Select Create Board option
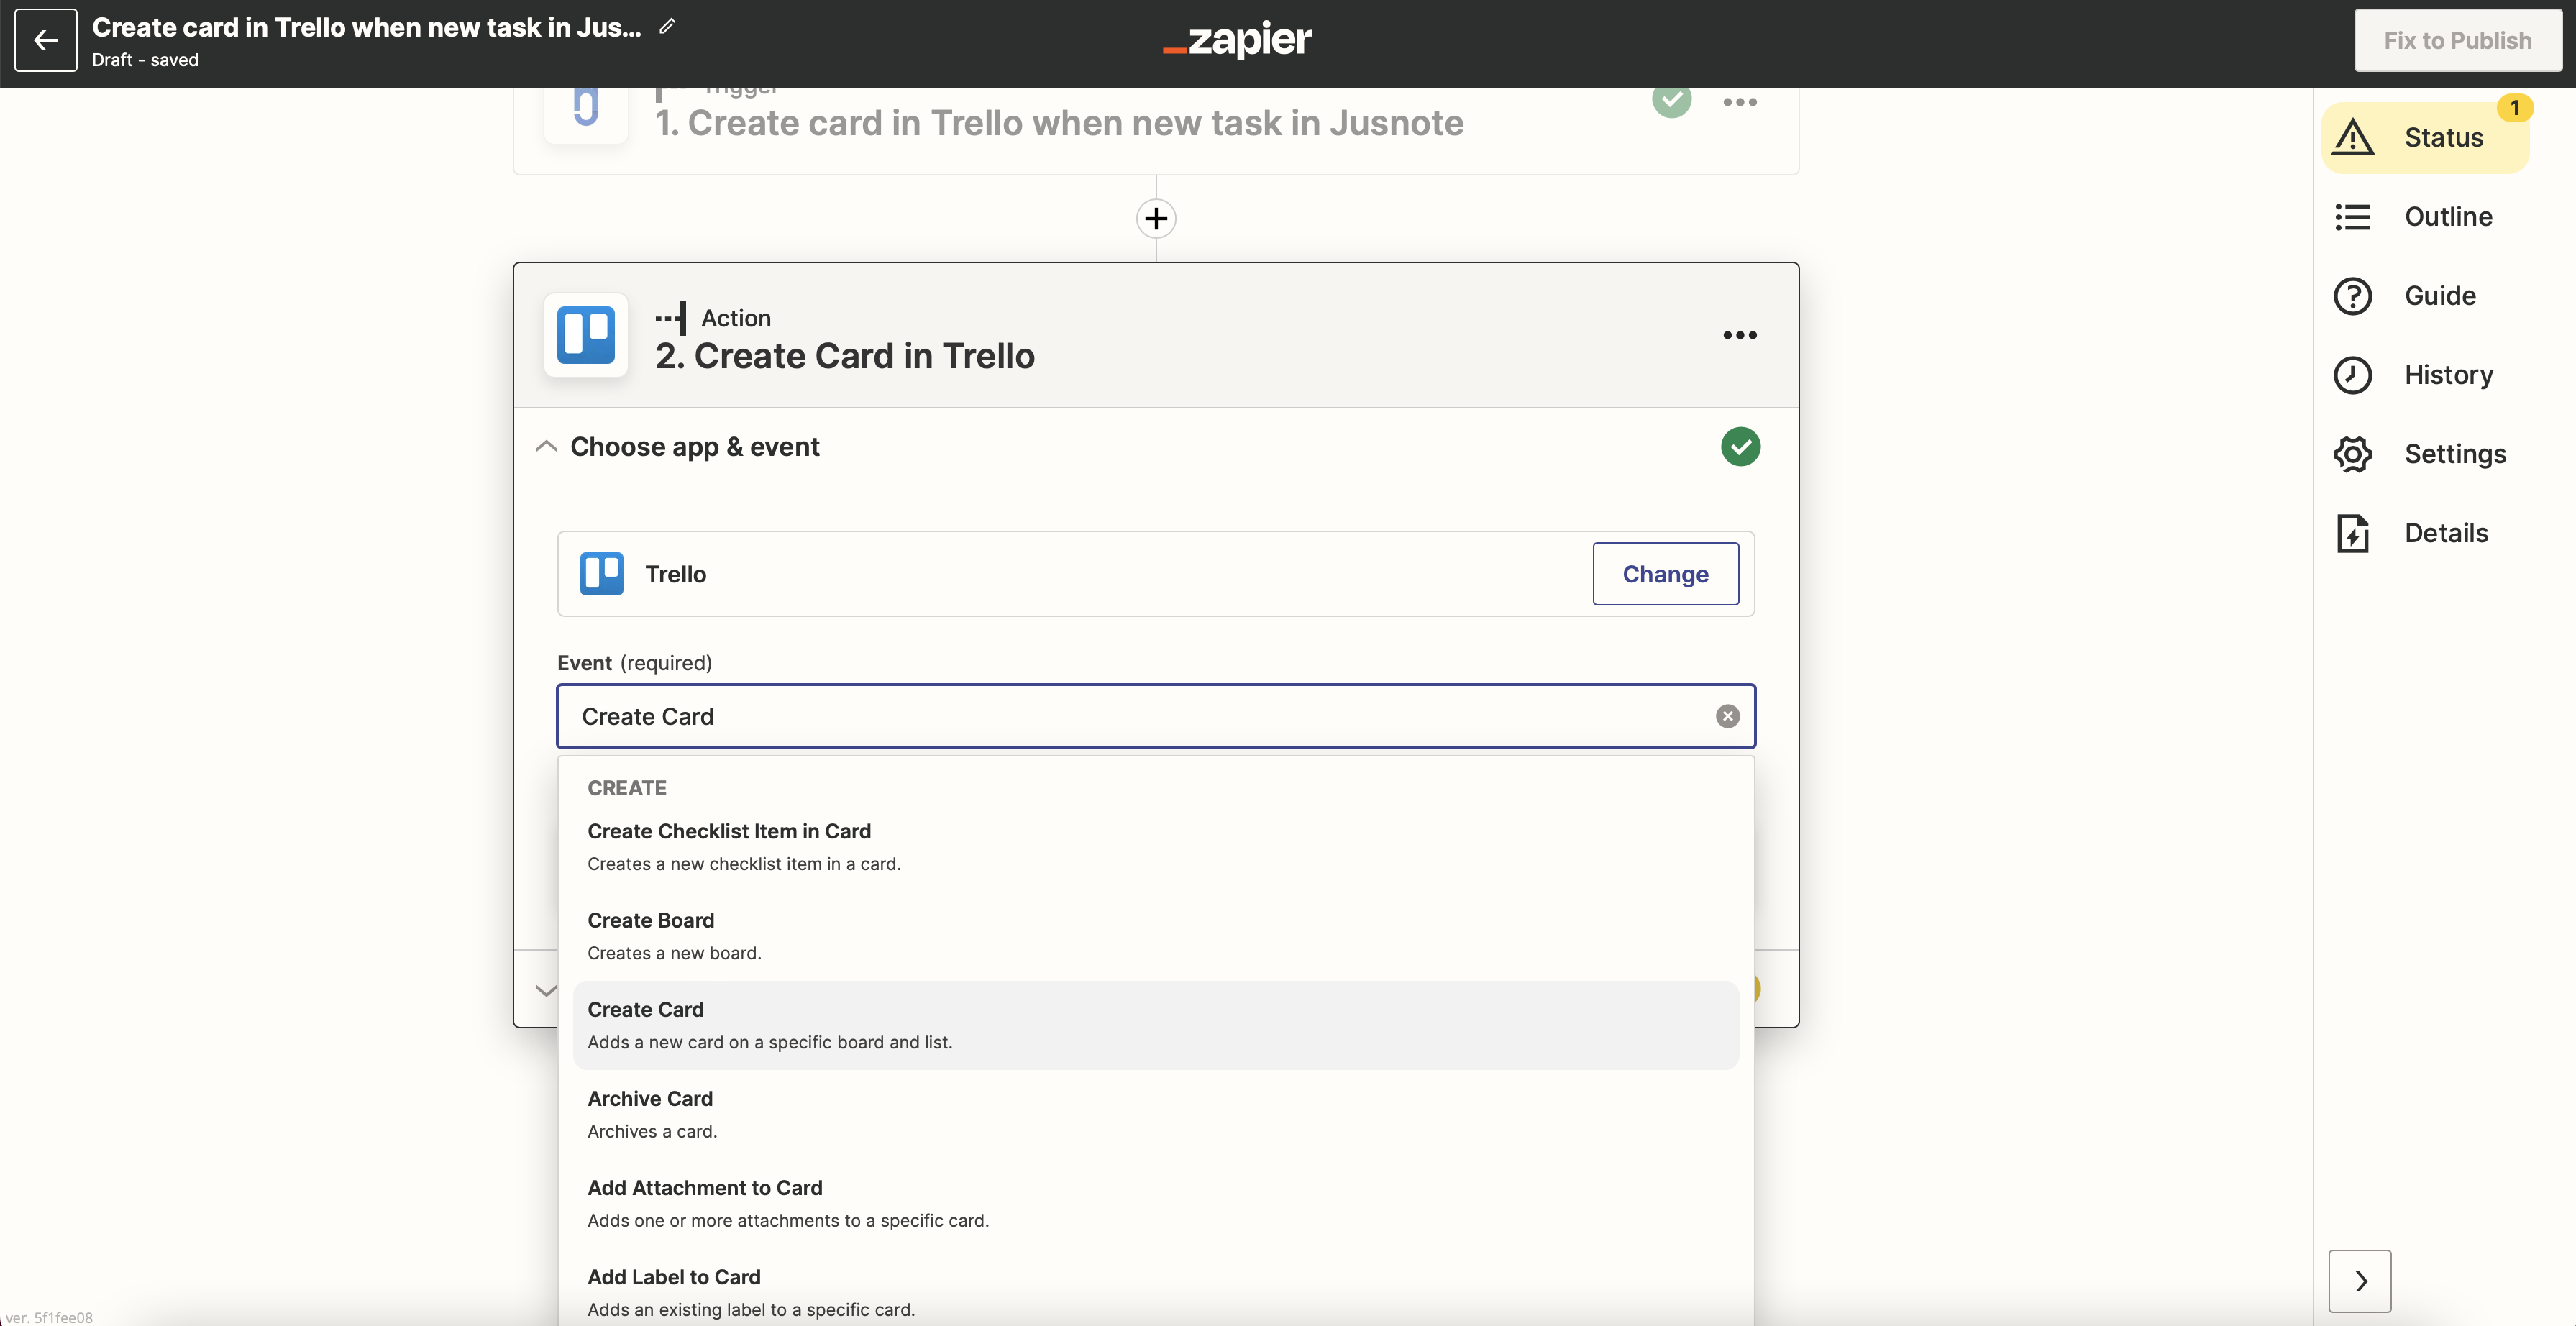Viewport: 2576px width, 1326px height. tap(1156, 936)
